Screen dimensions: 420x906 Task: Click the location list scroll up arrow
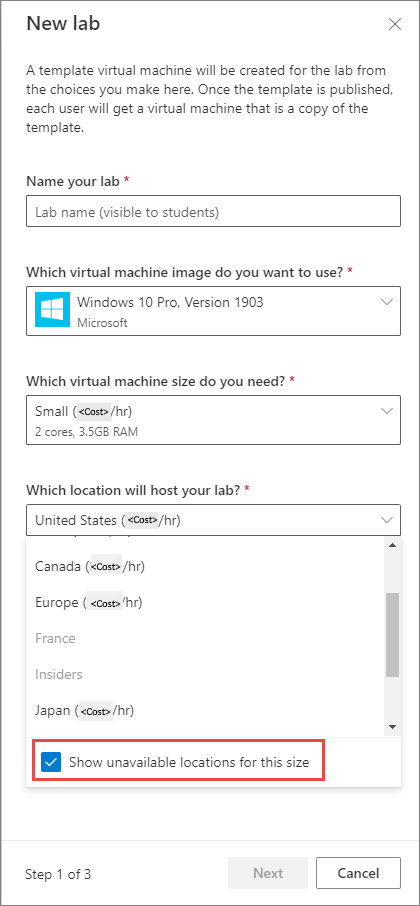[x=392, y=545]
